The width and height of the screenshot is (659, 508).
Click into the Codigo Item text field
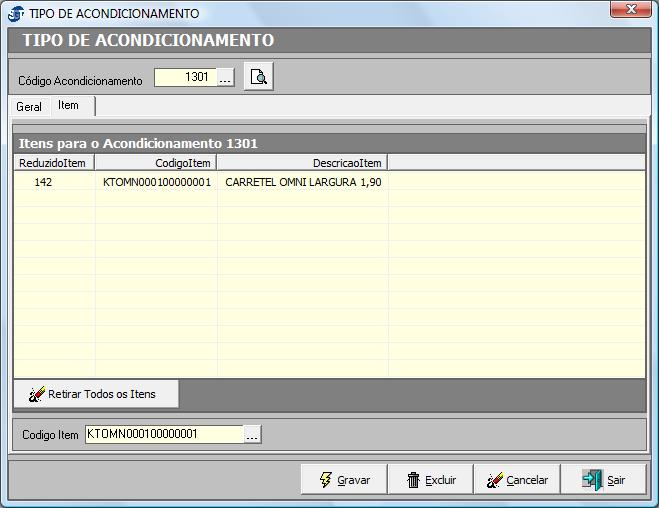coord(164,434)
